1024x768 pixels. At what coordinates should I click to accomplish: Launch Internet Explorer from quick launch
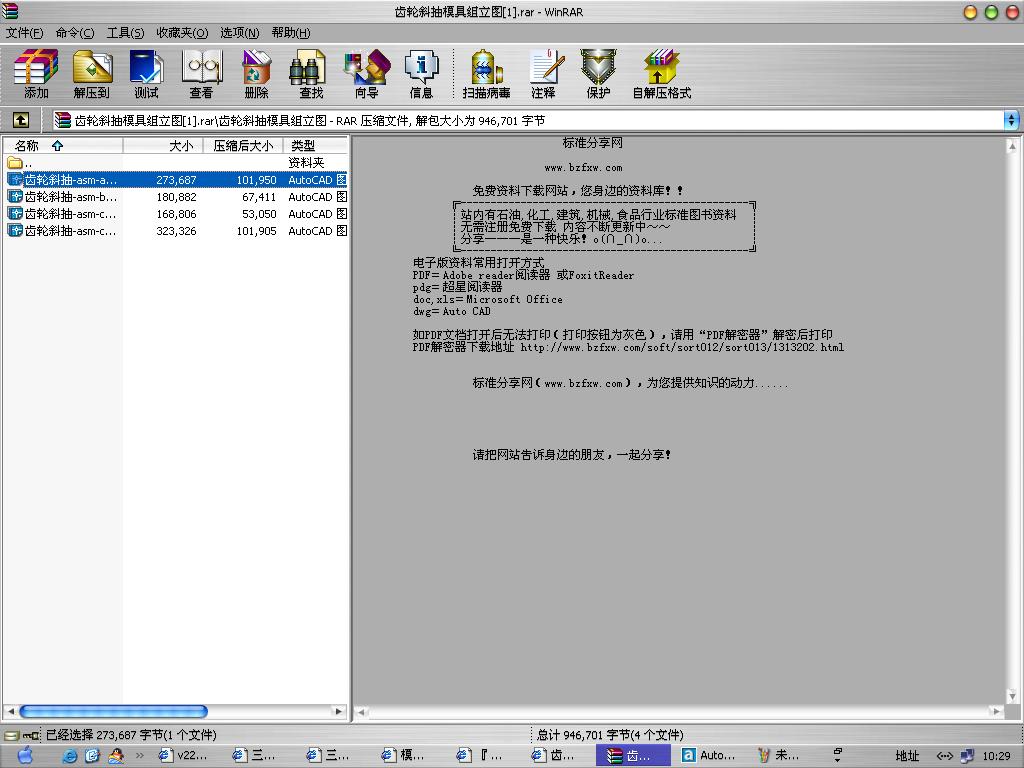coord(69,756)
